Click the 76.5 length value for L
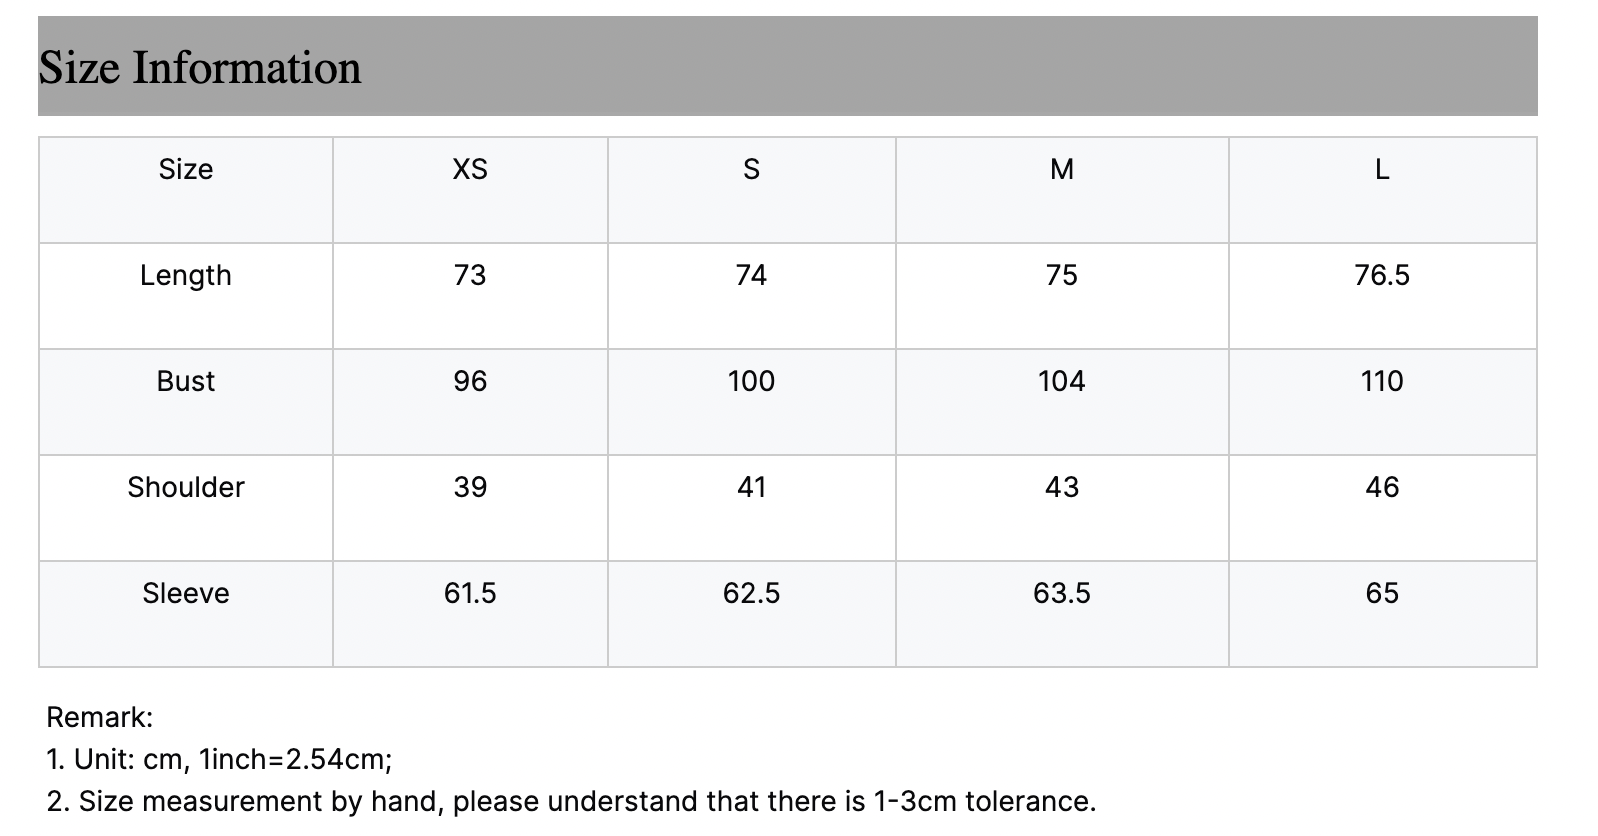Screen dimensions: 1598x836 (x=1382, y=275)
